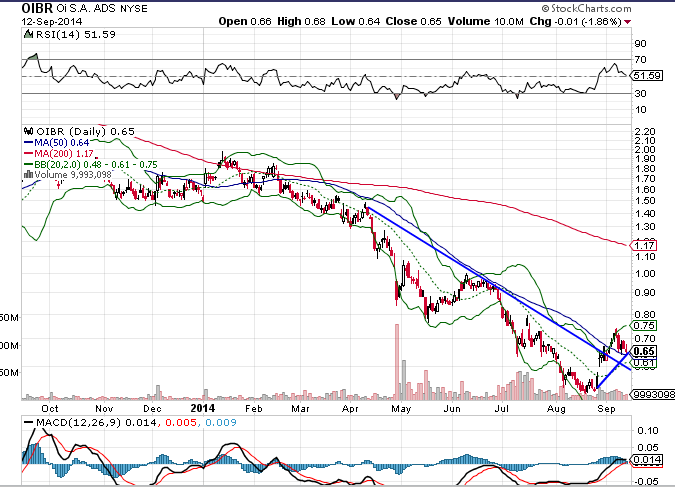Click the 51.59 RSI value tag
Image resolution: width=675 pixels, height=487 pixels.
point(647,76)
